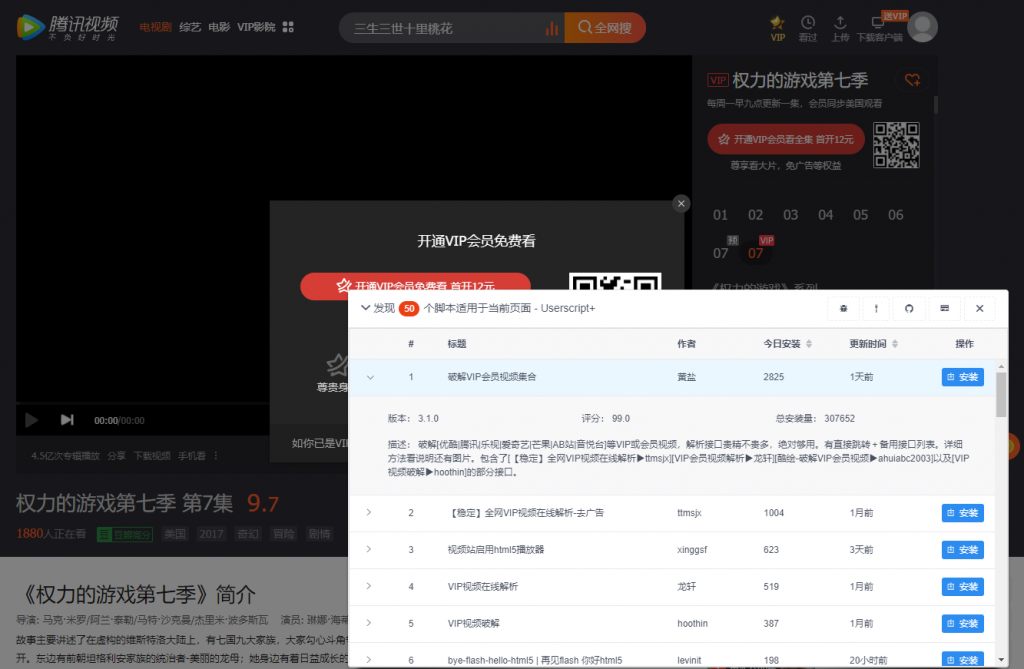Select episode 07 marked 预
The height and width of the screenshot is (669, 1024).
coord(720,253)
